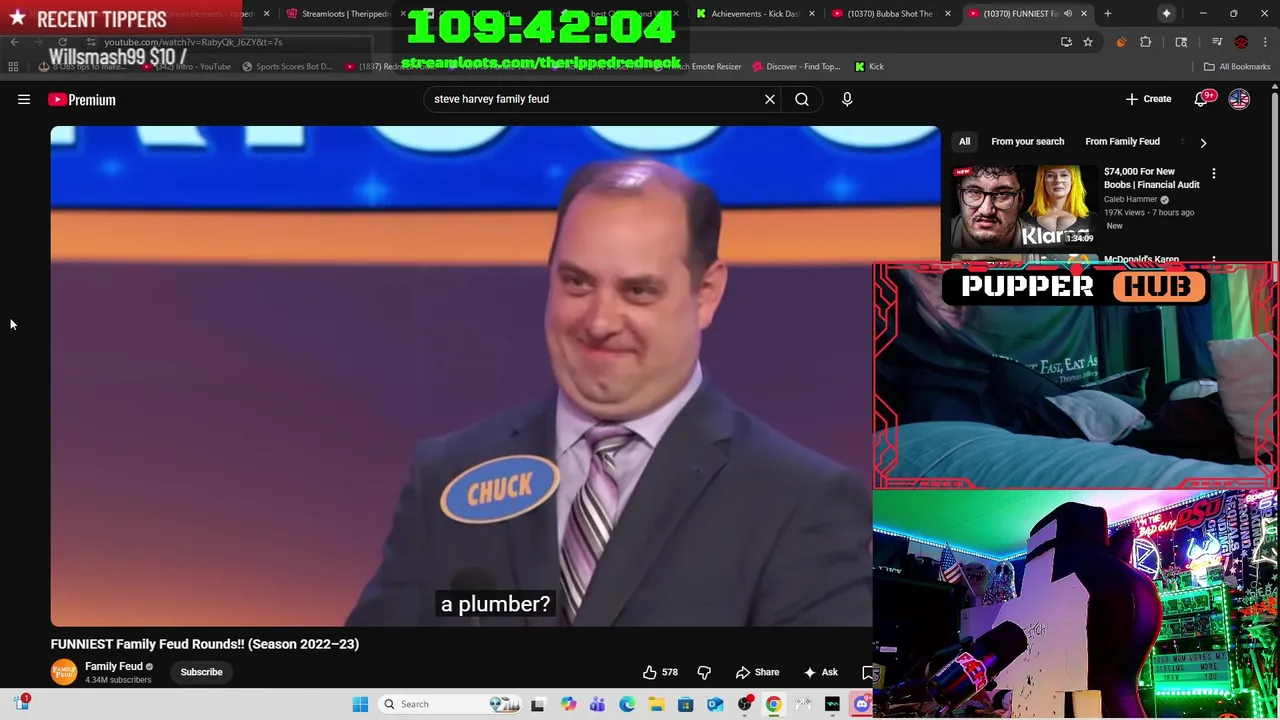This screenshot has width=1280, height=720.
Task: Open the Sports Scores Bot bookmark
Action: [x=287, y=67]
